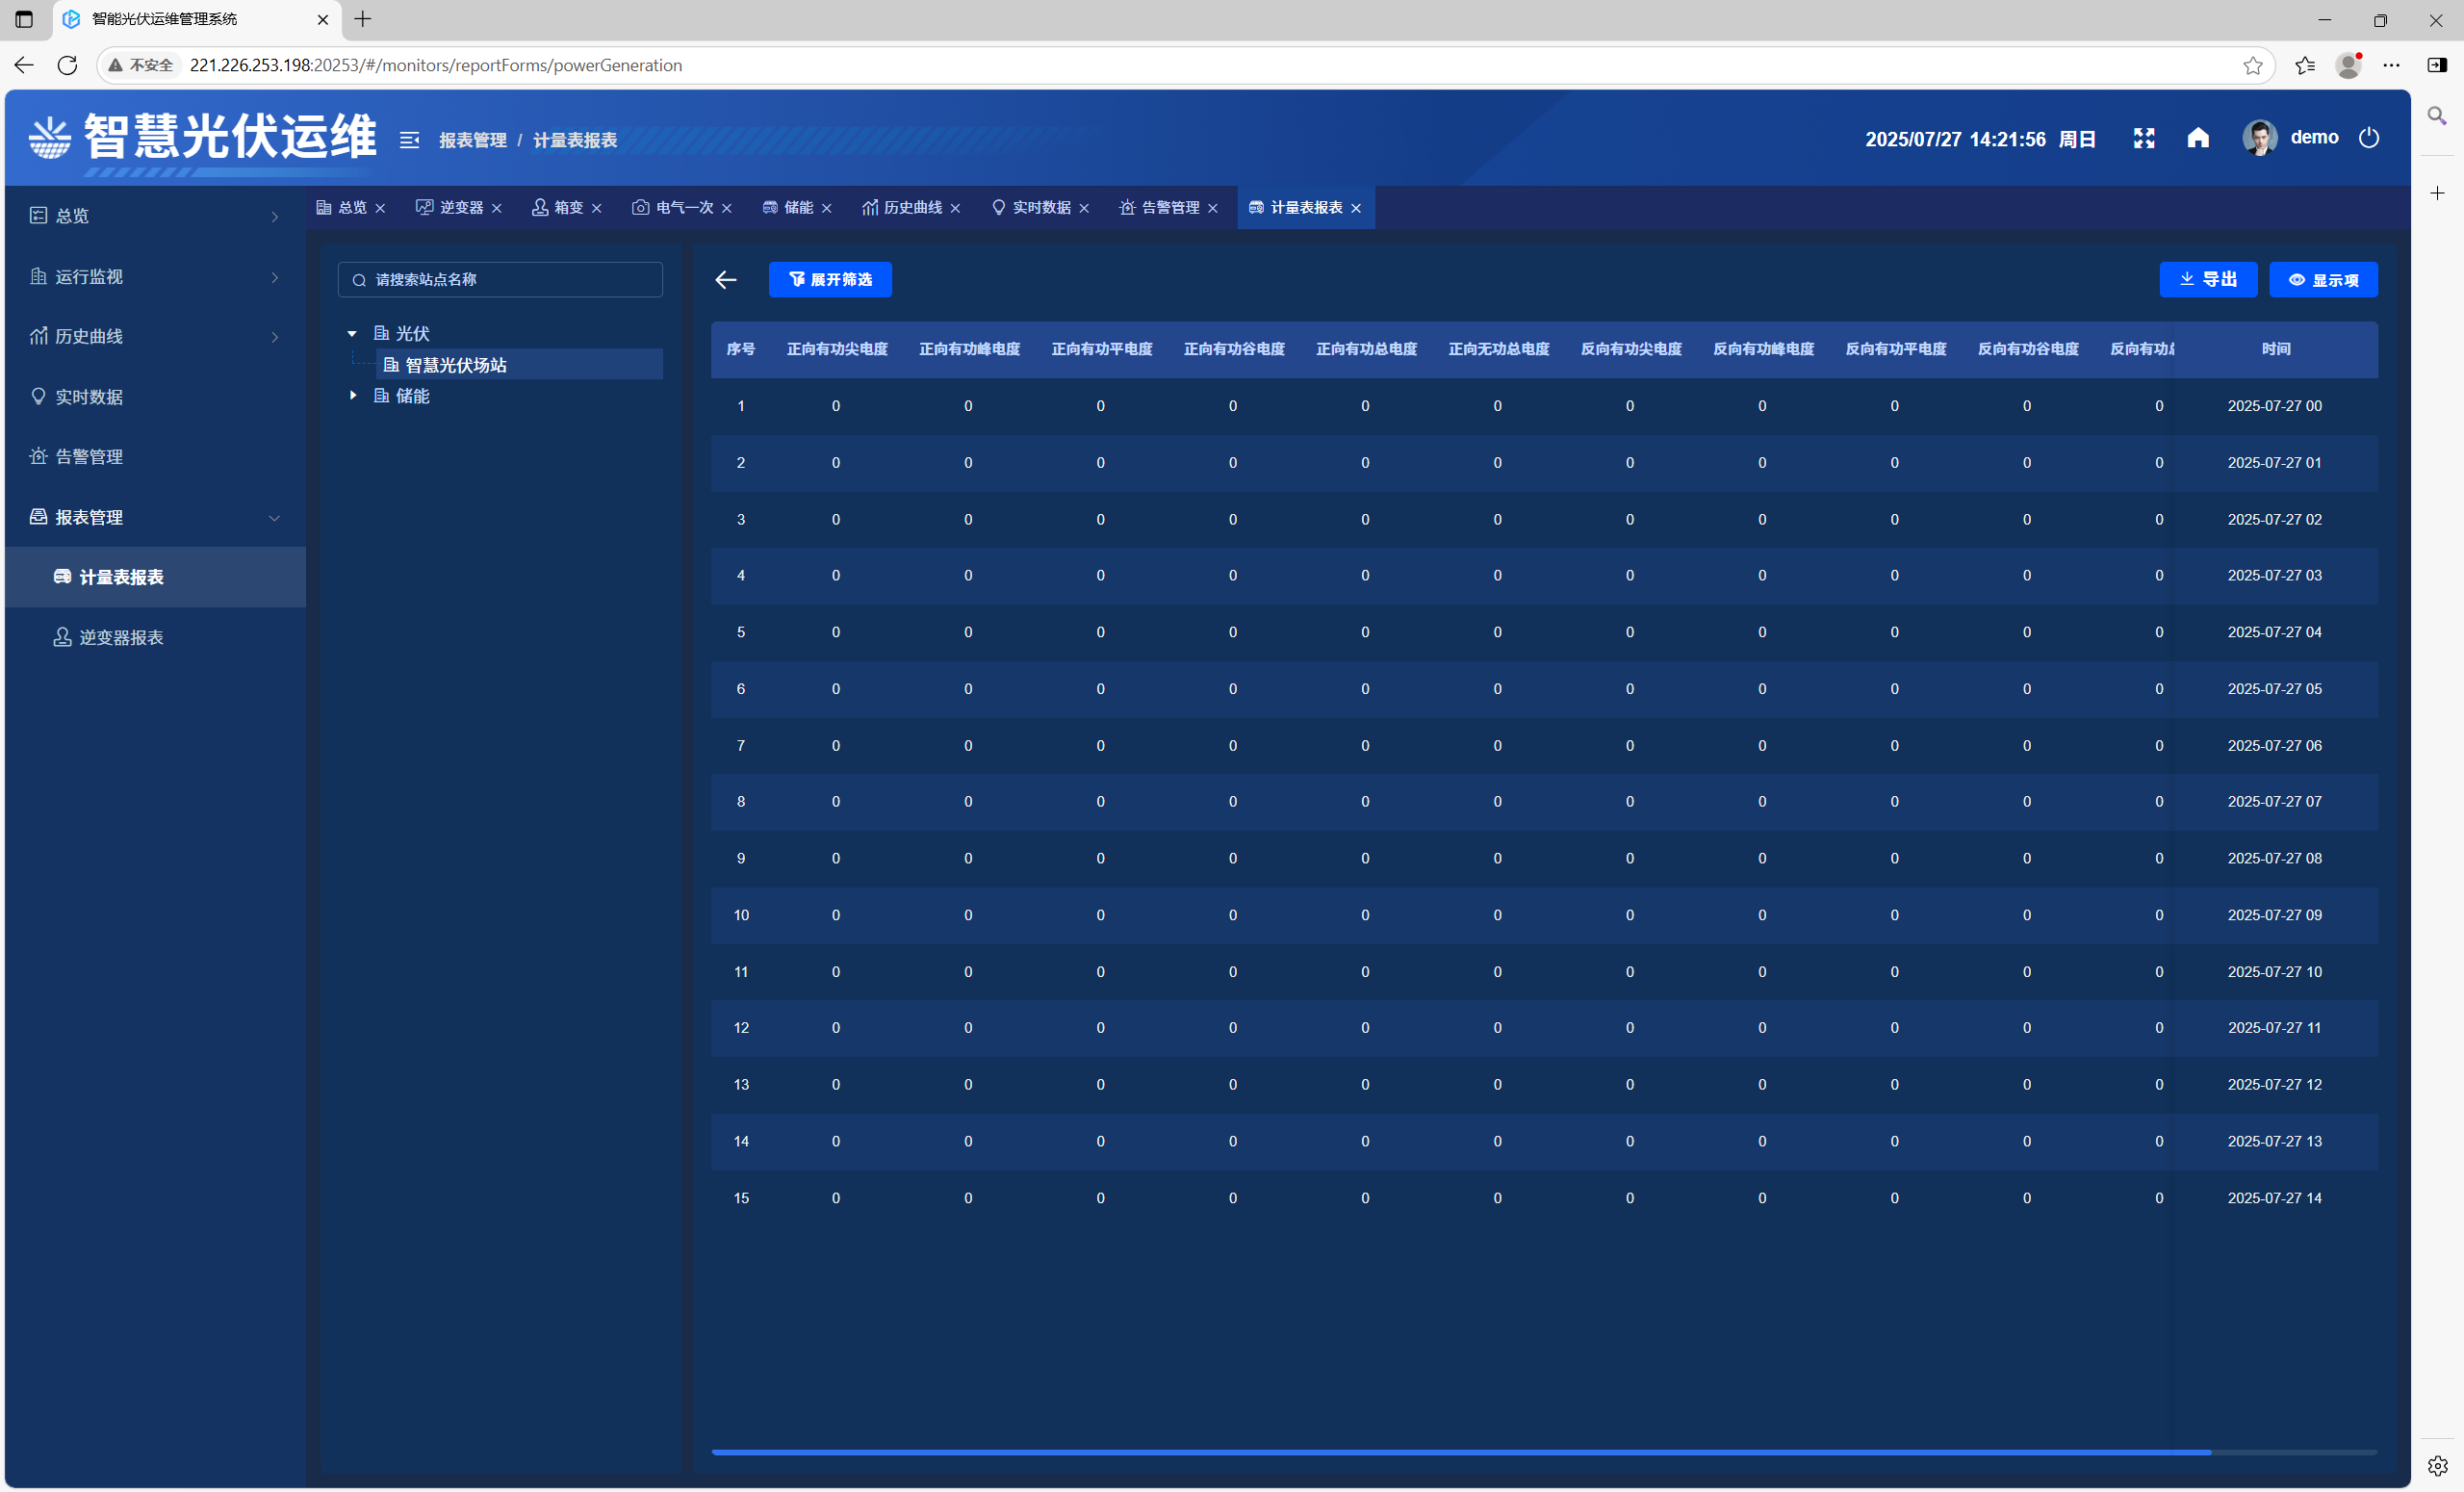Image resolution: width=2464 pixels, height=1492 pixels.
Task: Click the demo user avatar
Action: click(2259, 138)
